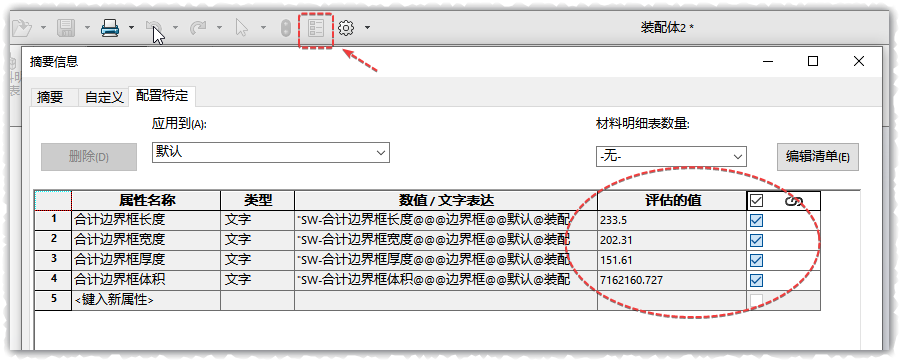This screenshot has height=361, width=900.
Task: Select the 合计边界框长度 property name cell
Action: pyautogui.click(x=146, y=220)
